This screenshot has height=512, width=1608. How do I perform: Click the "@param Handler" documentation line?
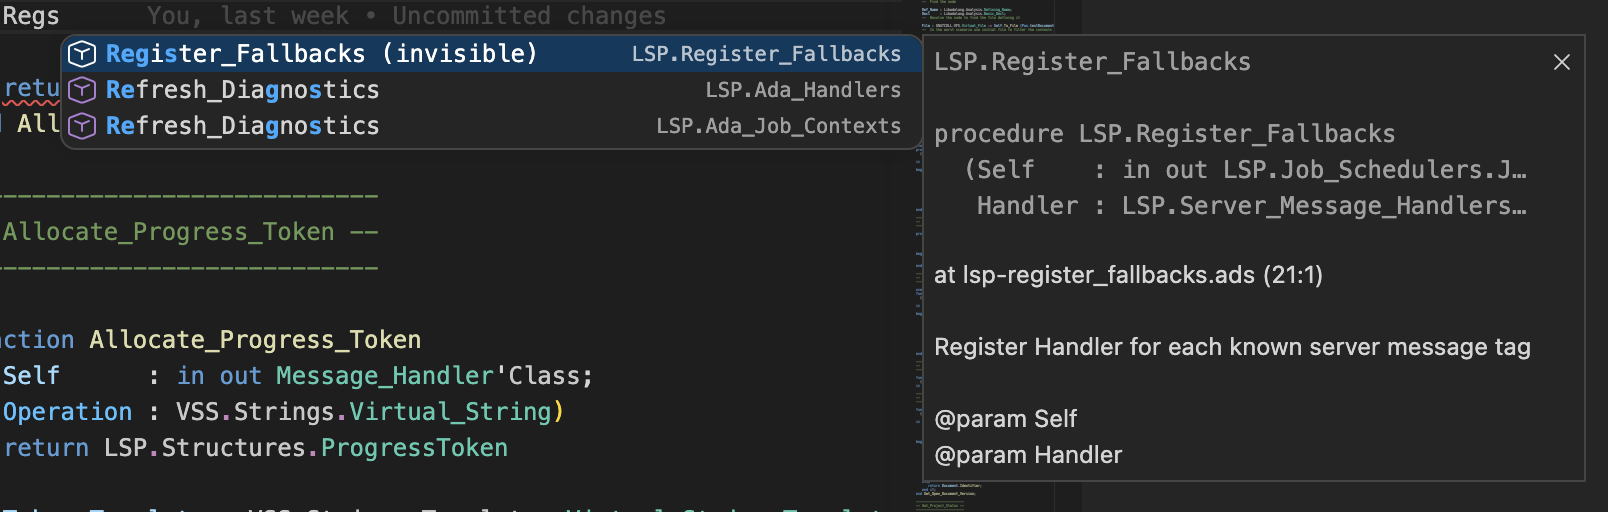[x=1028, y=455]
